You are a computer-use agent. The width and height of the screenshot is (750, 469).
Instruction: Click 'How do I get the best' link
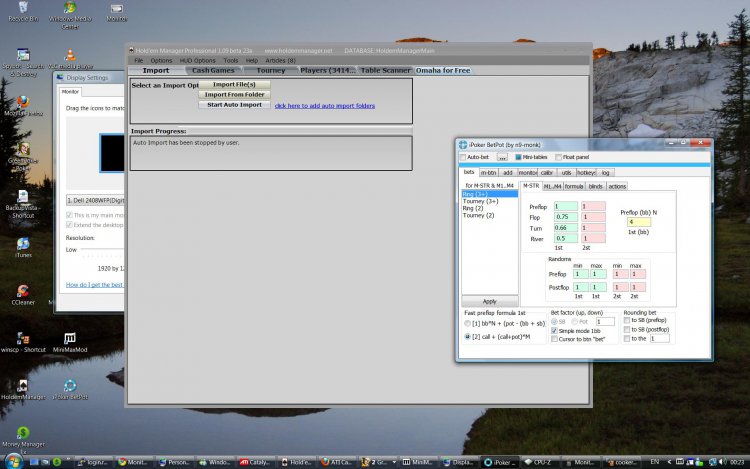click(x=95, y=284)
